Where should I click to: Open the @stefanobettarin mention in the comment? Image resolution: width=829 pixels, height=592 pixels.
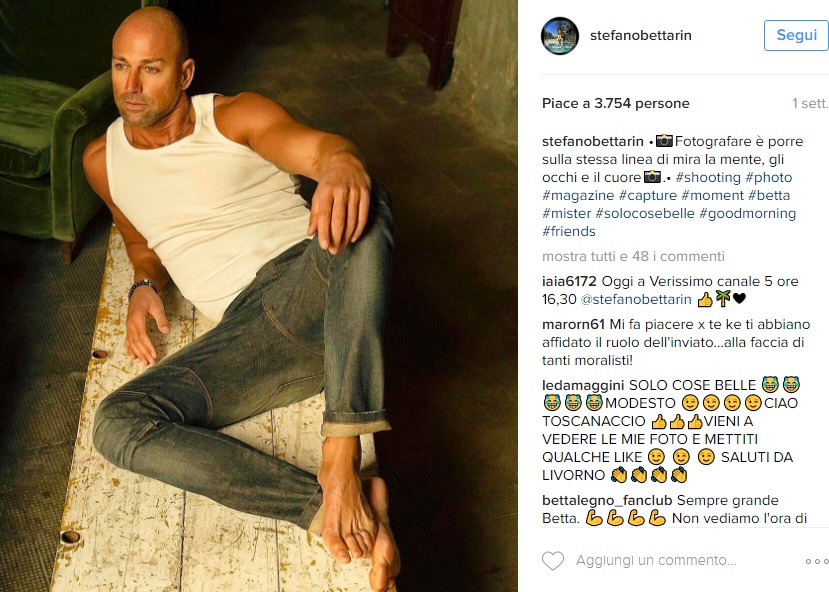636,299
